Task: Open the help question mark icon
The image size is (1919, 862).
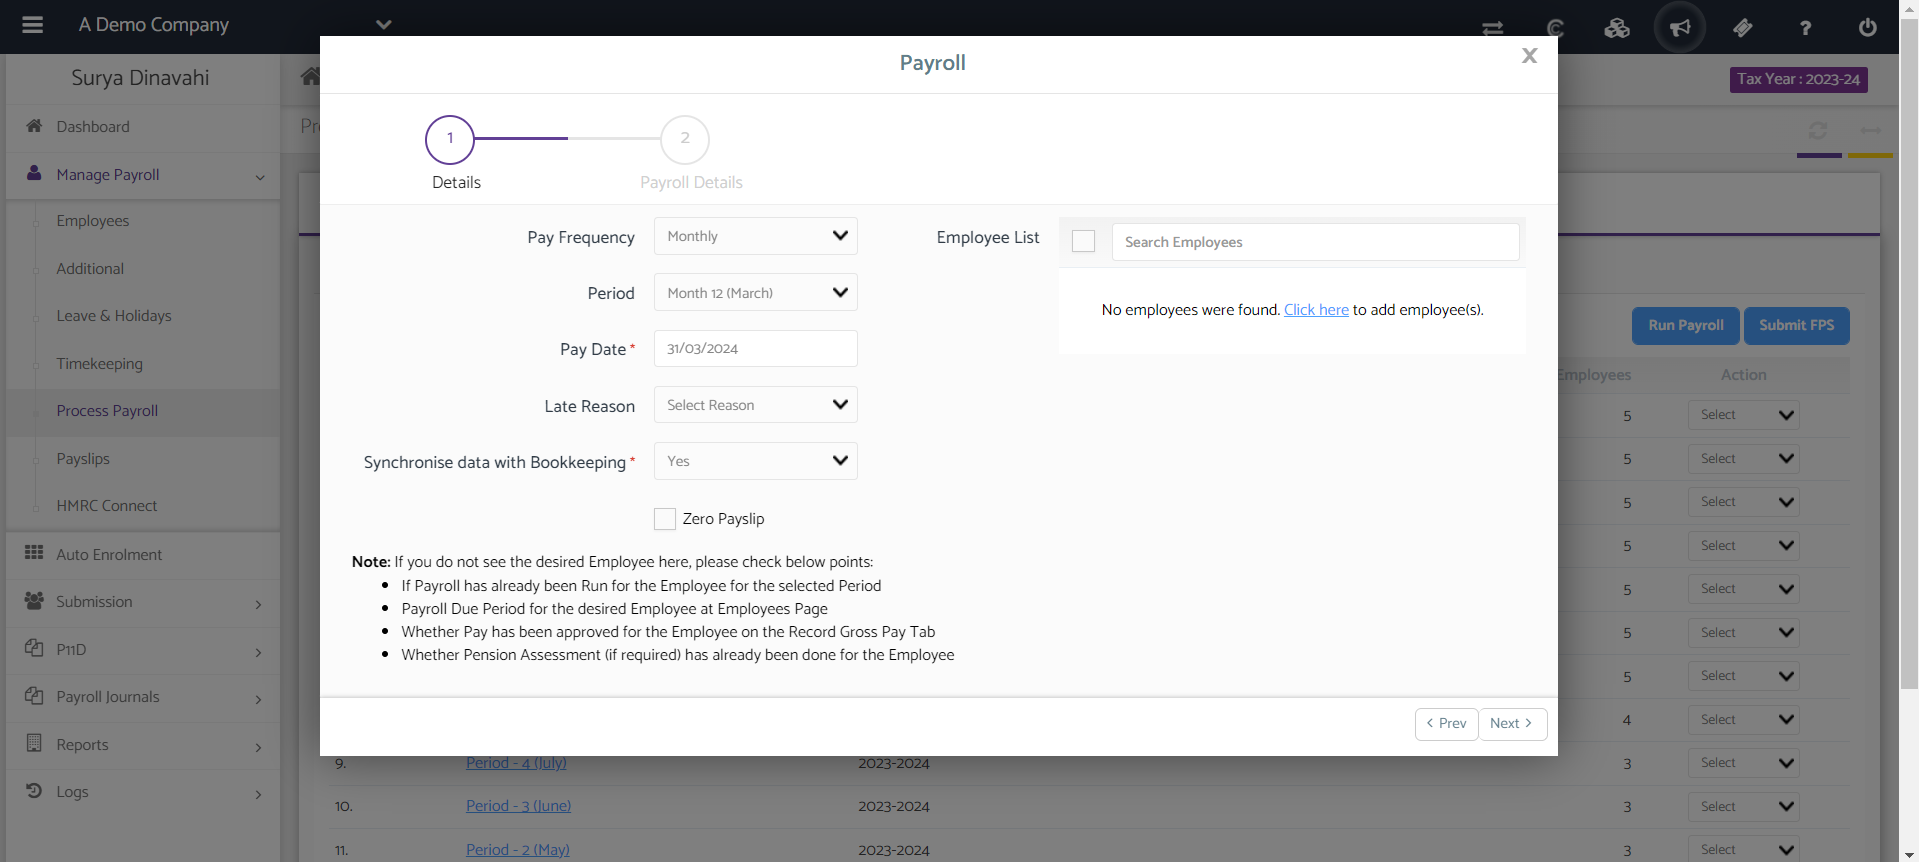Action: (x=1805, y=28)
